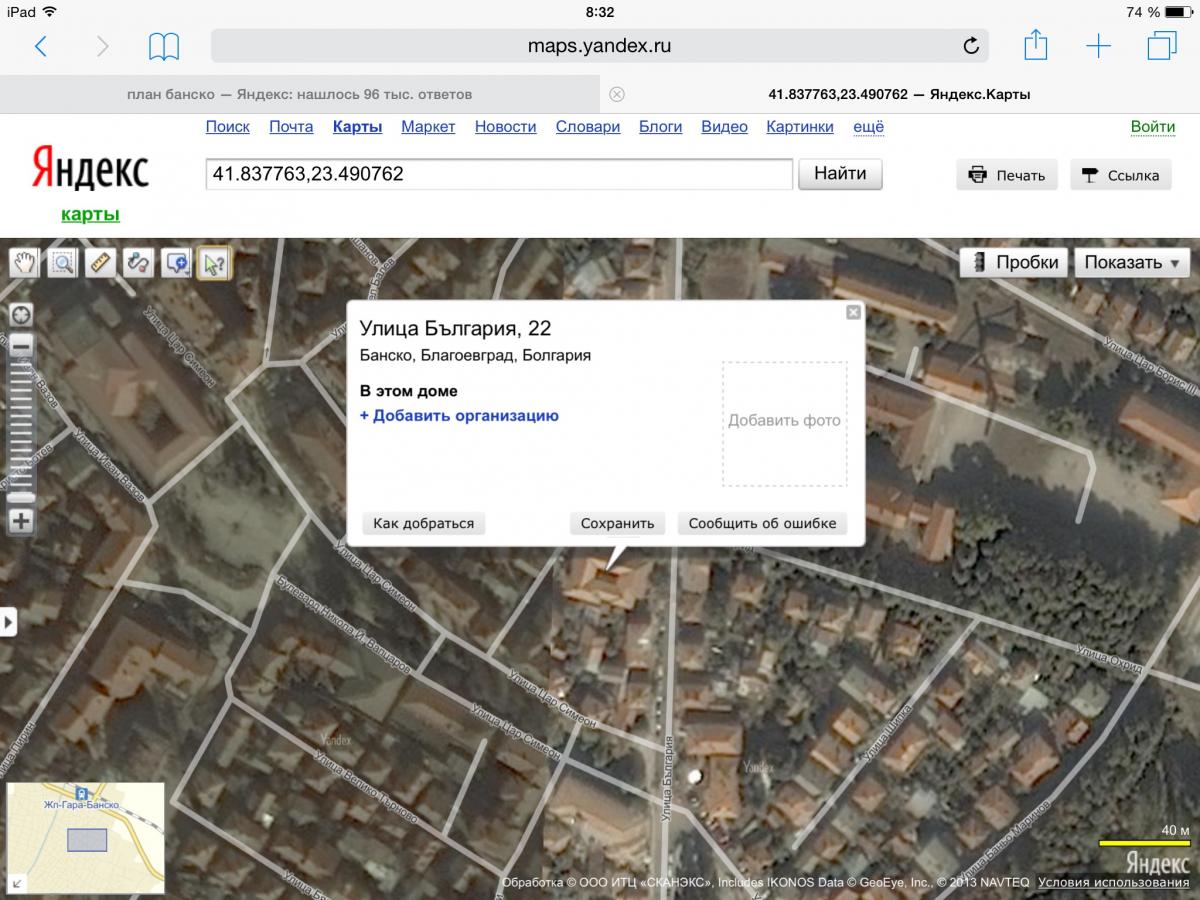The width and height of the screenshot is (1200, 900).
Task: Open Блоги link in top navigation
Action: (x=661, y=127)
